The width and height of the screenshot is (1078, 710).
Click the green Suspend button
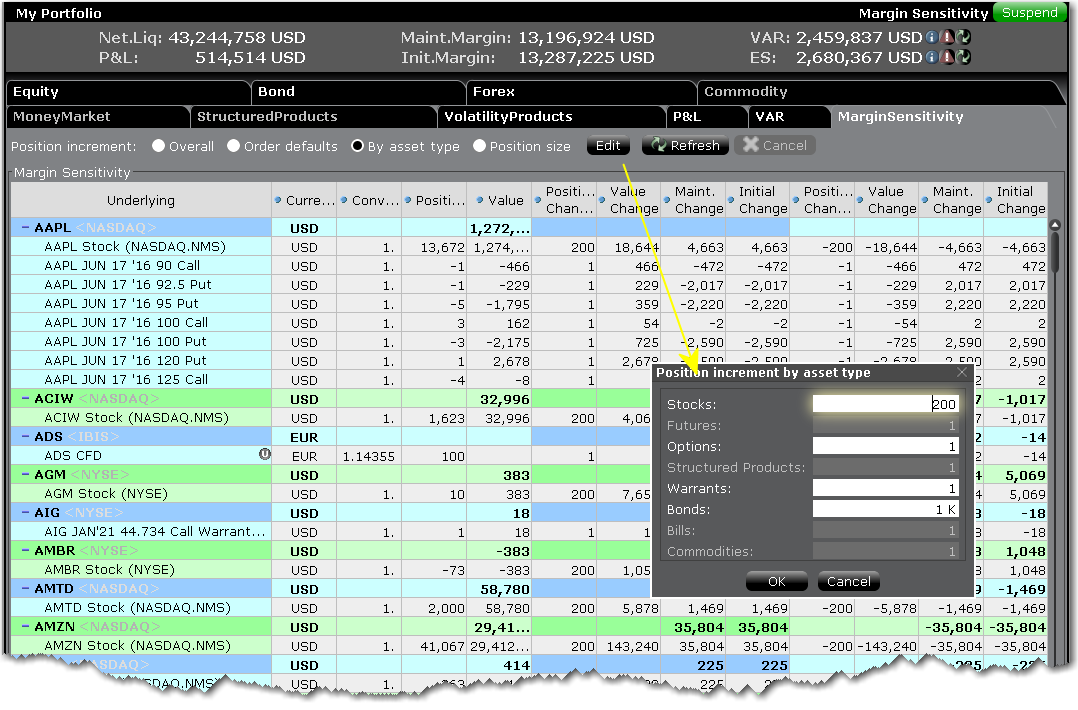[x=1029, y=12]
